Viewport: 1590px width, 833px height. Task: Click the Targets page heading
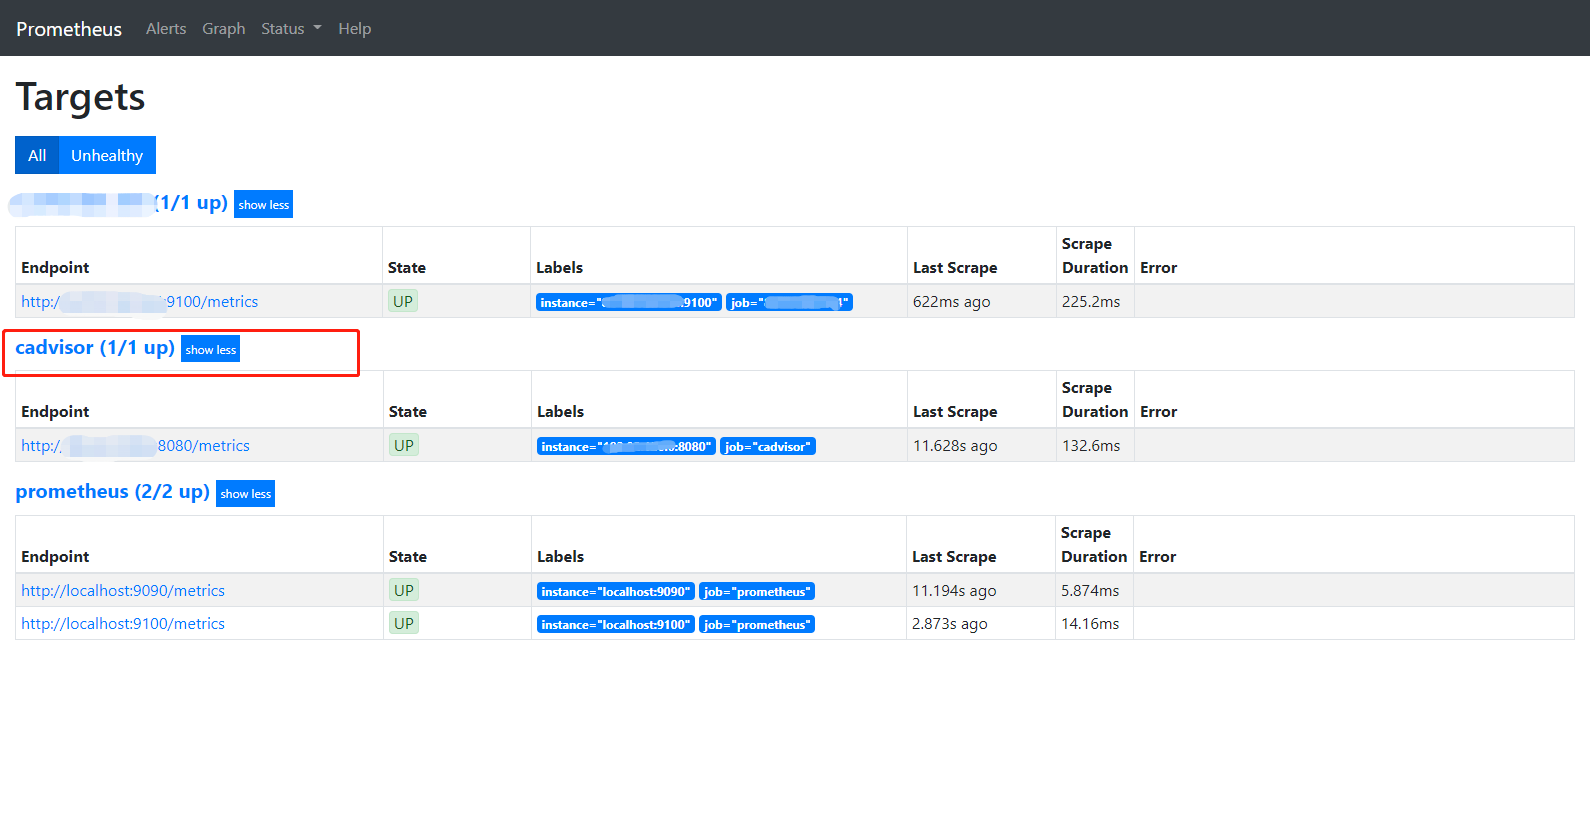click(x=80, y=98)
